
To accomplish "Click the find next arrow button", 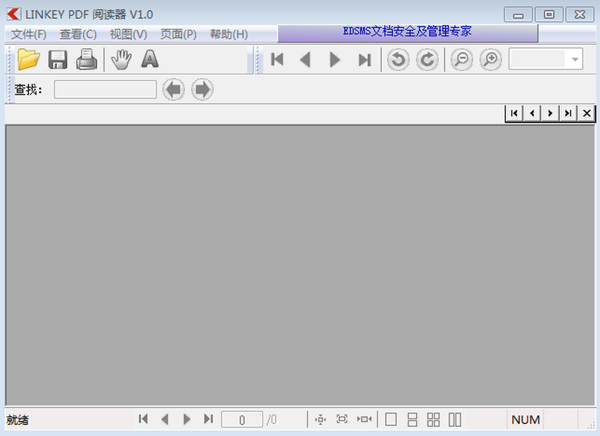I will [202, 90].
